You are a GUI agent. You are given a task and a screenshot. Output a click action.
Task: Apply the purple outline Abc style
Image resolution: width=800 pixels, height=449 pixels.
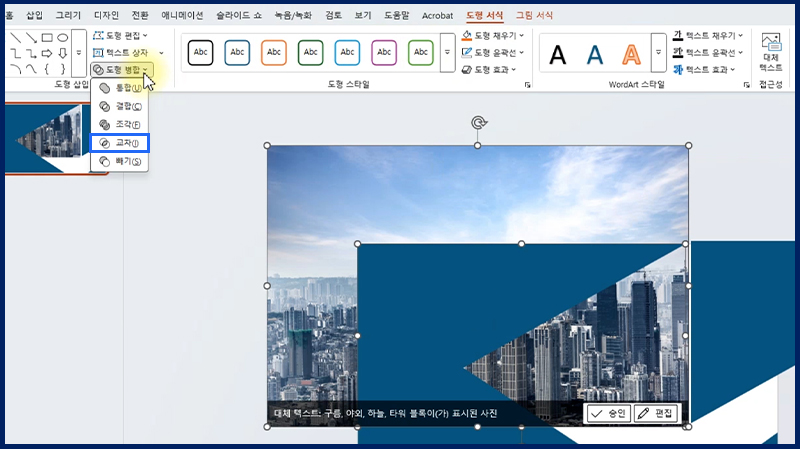pos(384,53)
